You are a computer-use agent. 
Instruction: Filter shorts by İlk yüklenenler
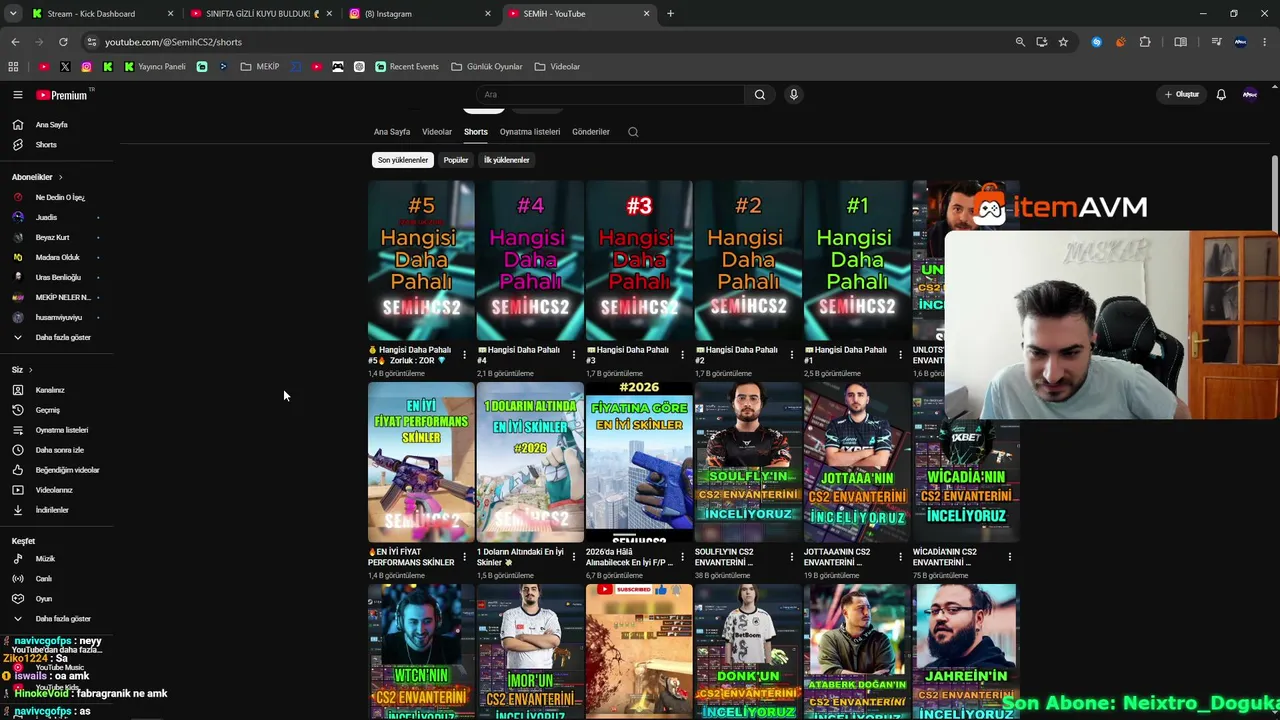tap(507, 160)
